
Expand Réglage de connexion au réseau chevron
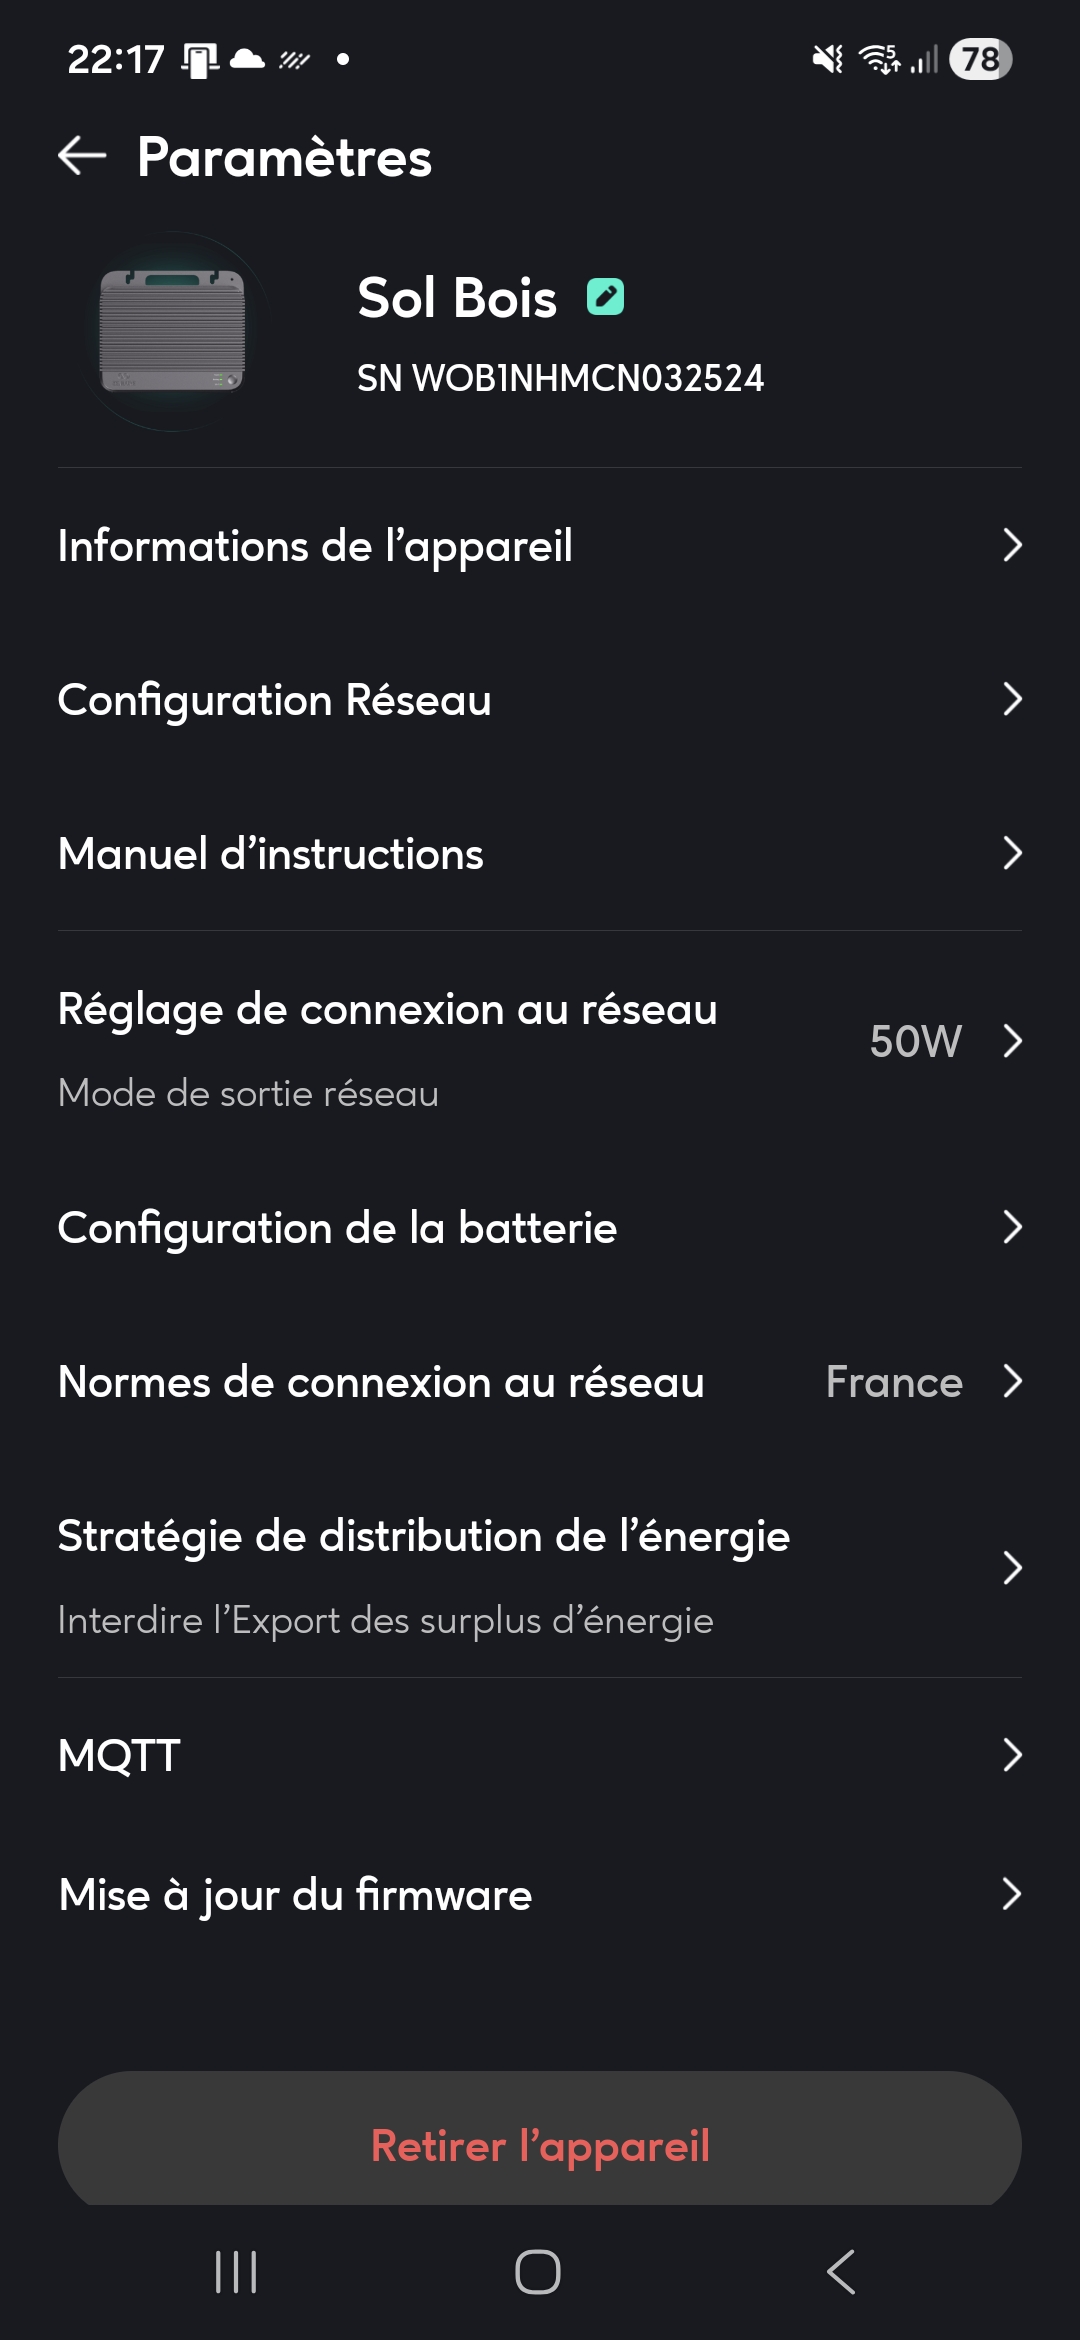[x=1012, y=1041]
